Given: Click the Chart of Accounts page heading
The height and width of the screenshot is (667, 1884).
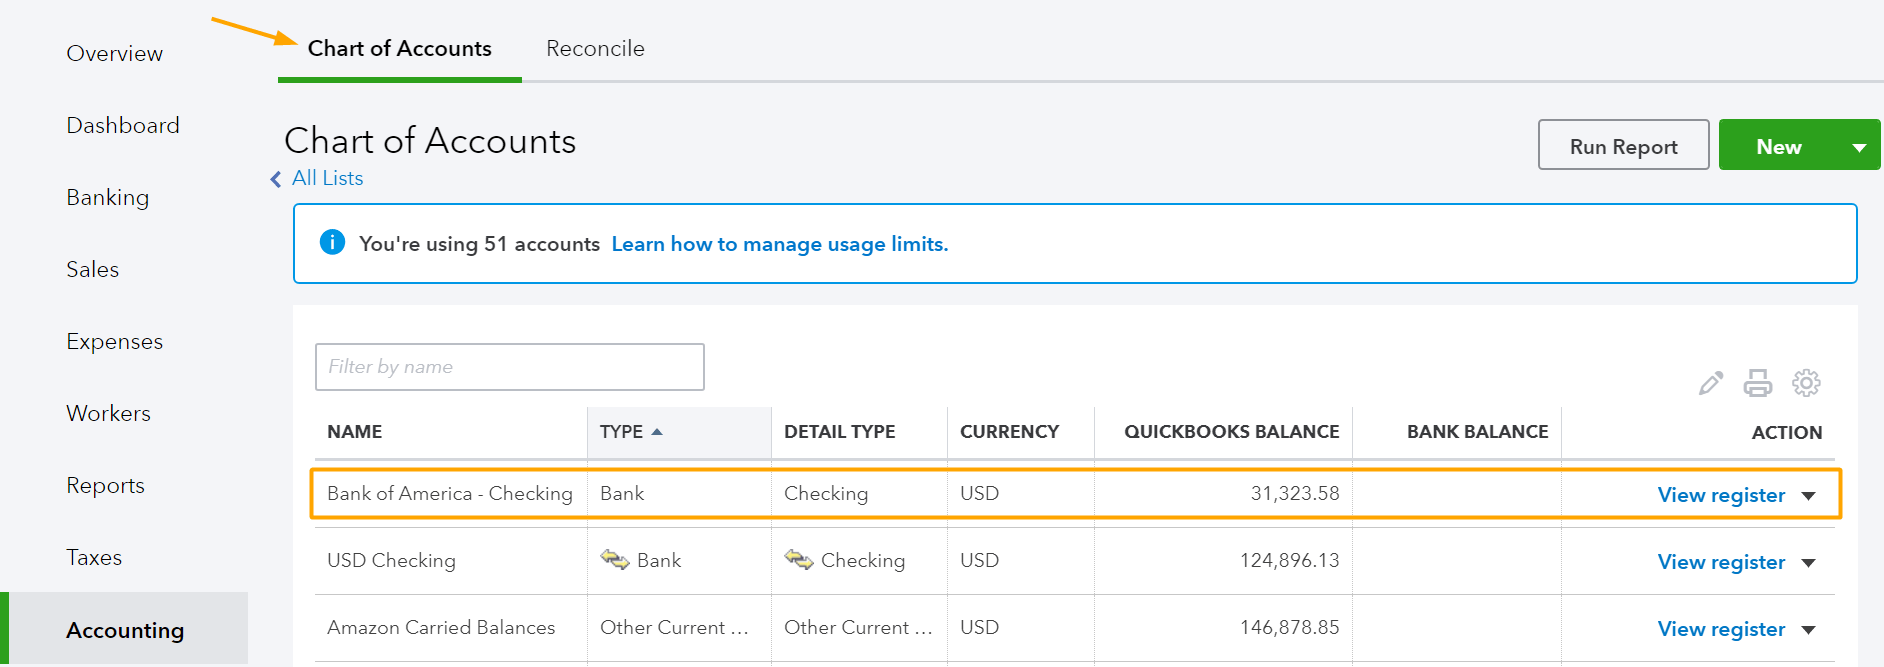Looking at the screenshot, I should 430,141.
